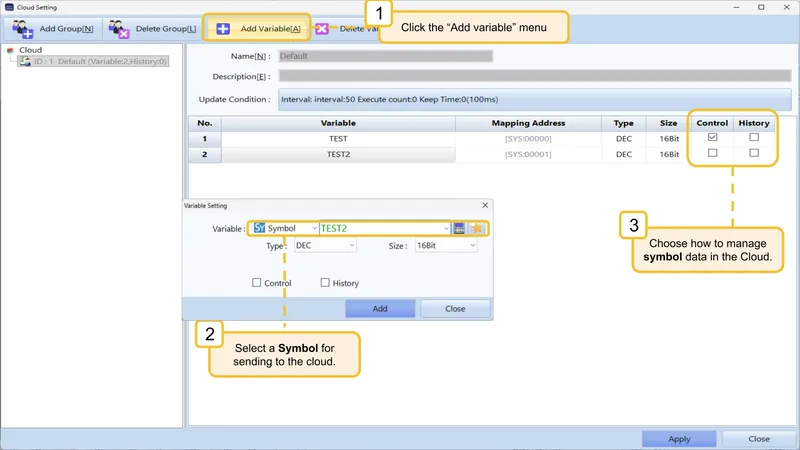The image size is (800, 450).
Task: Select Cloud root in the tree
Action: pyautogui.click(x=31, y=50)
